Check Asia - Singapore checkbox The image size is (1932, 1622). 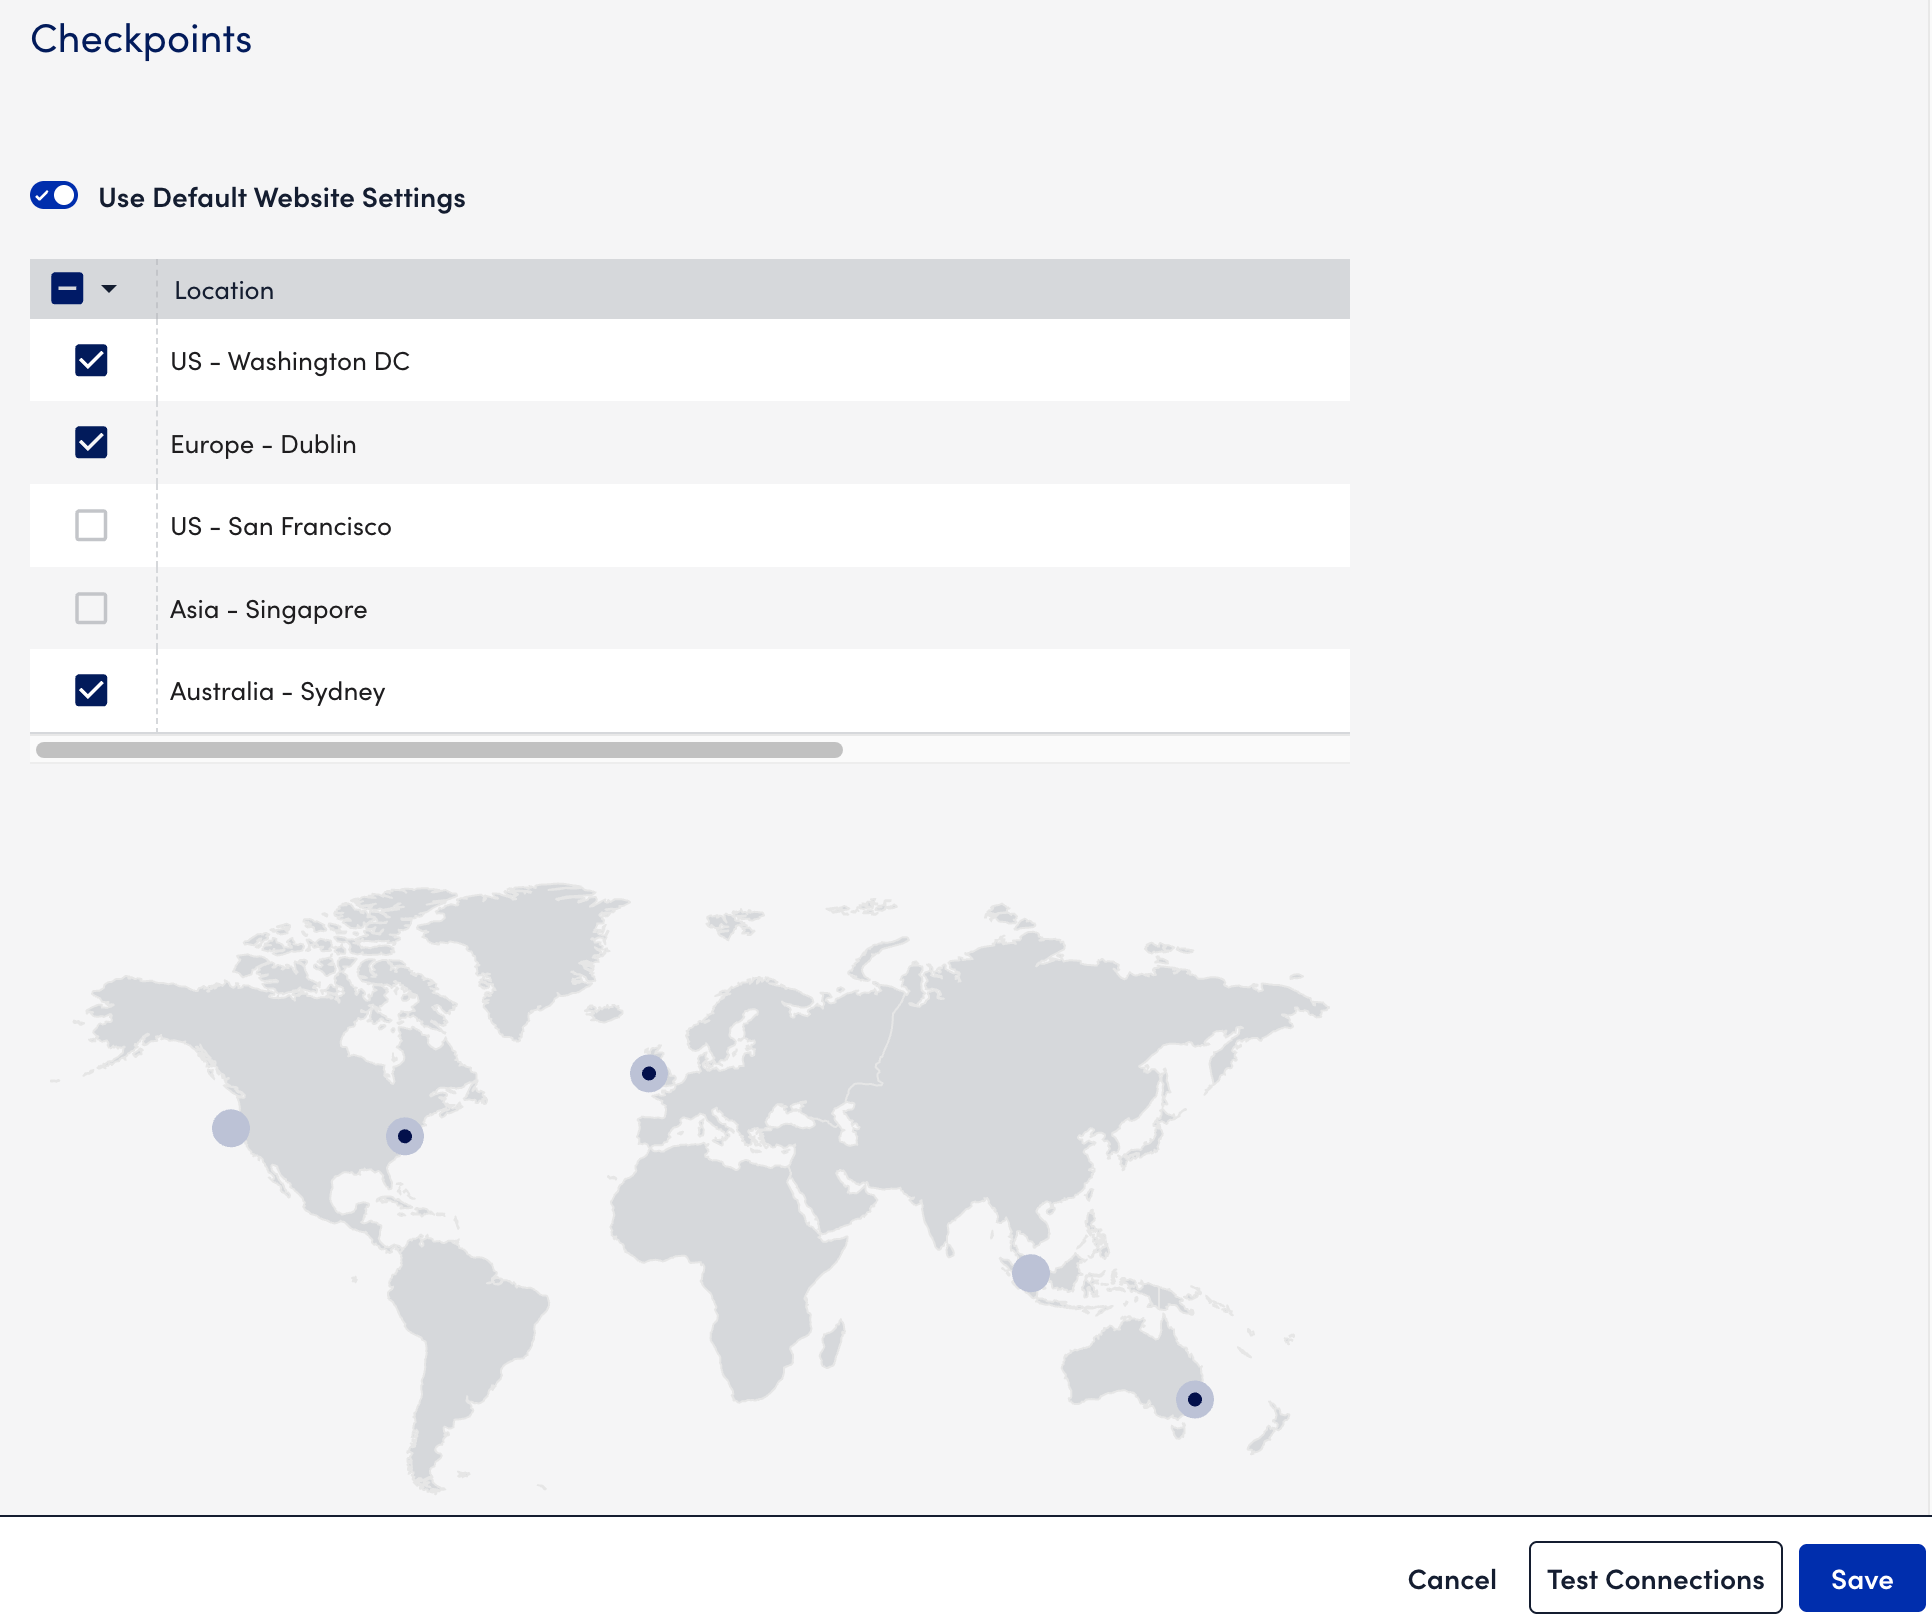coord(91,608)
